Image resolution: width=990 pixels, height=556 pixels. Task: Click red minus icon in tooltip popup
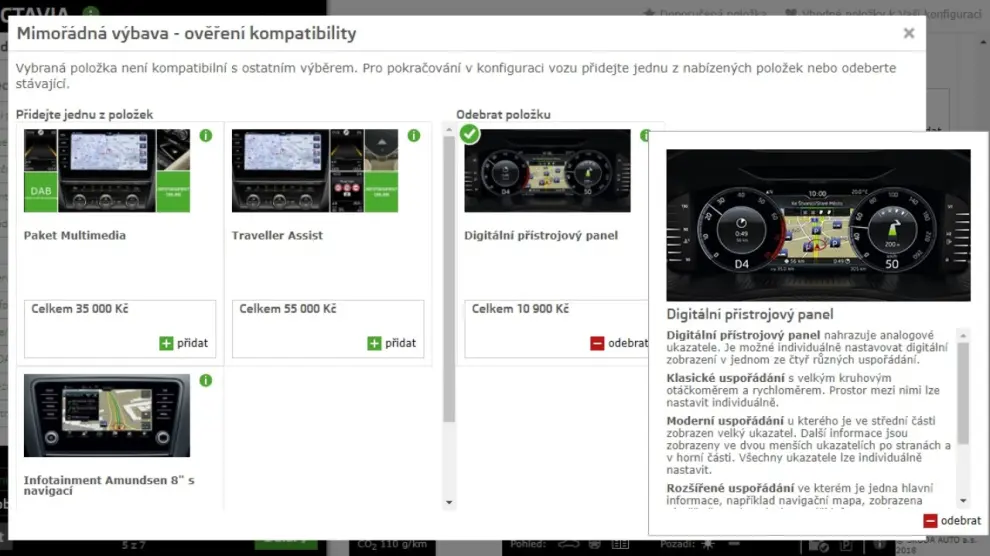[930, 521]
